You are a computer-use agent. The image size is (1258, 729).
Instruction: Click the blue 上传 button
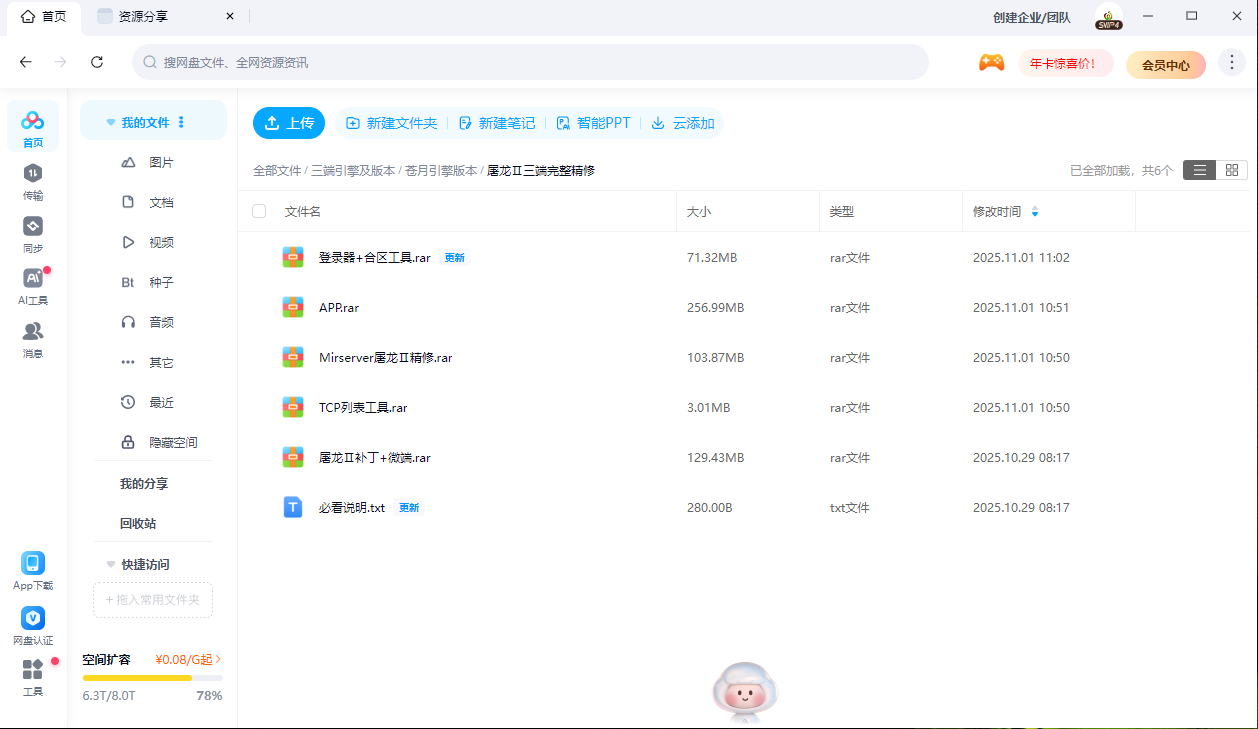(x=289, y=123)
